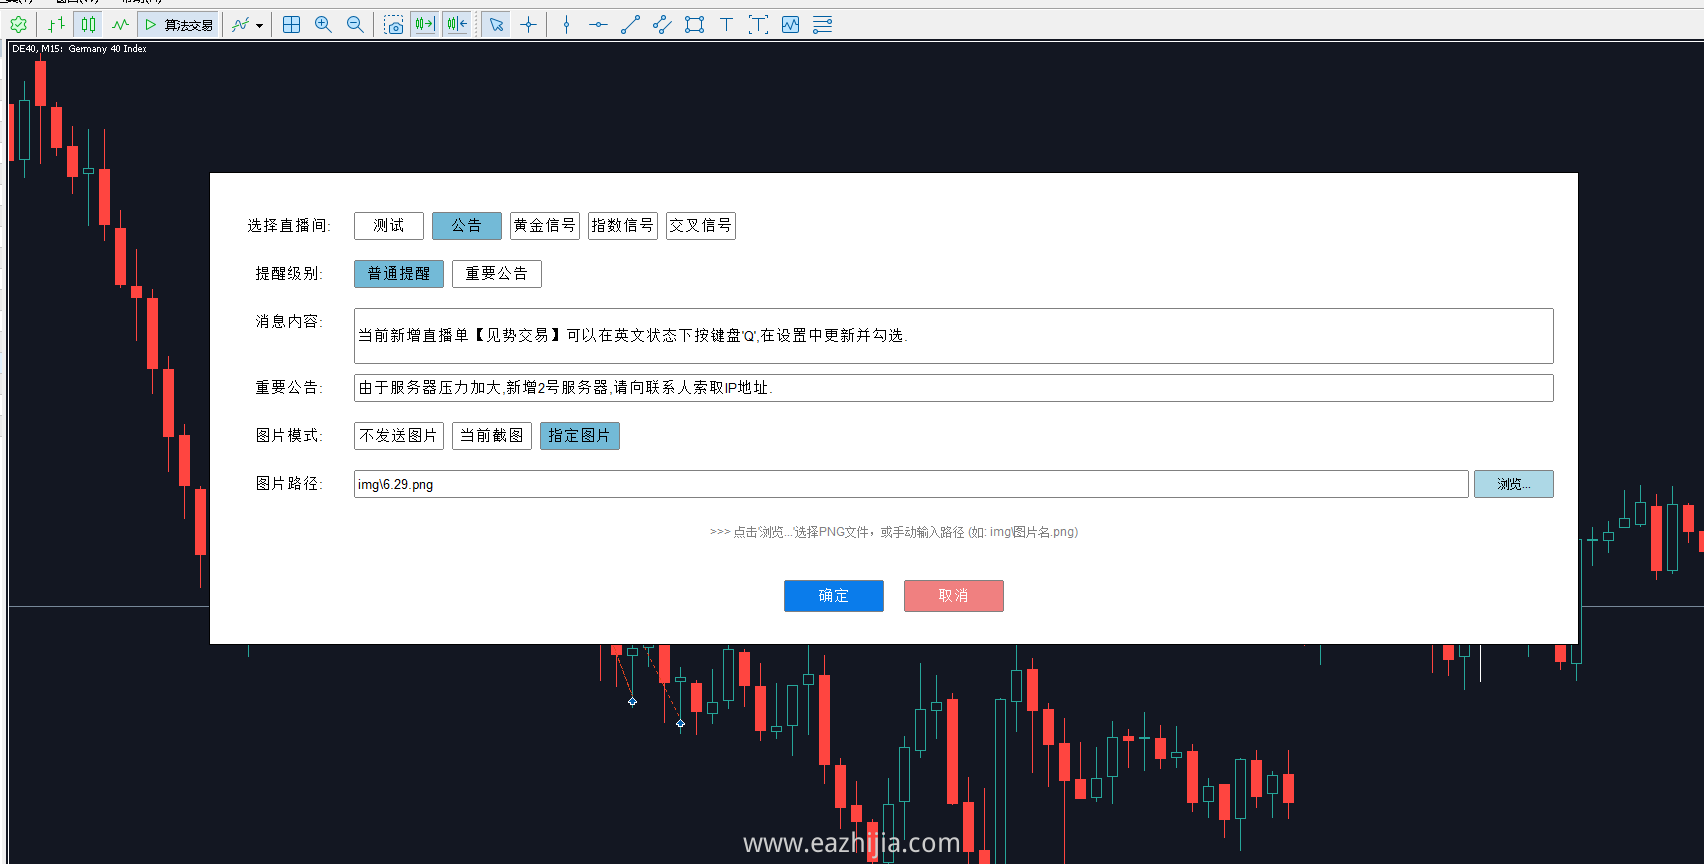The width and height of the screenshot is (1704, 864).
Task: Toggle chart shift from right edge
Action: click(457, 24)
